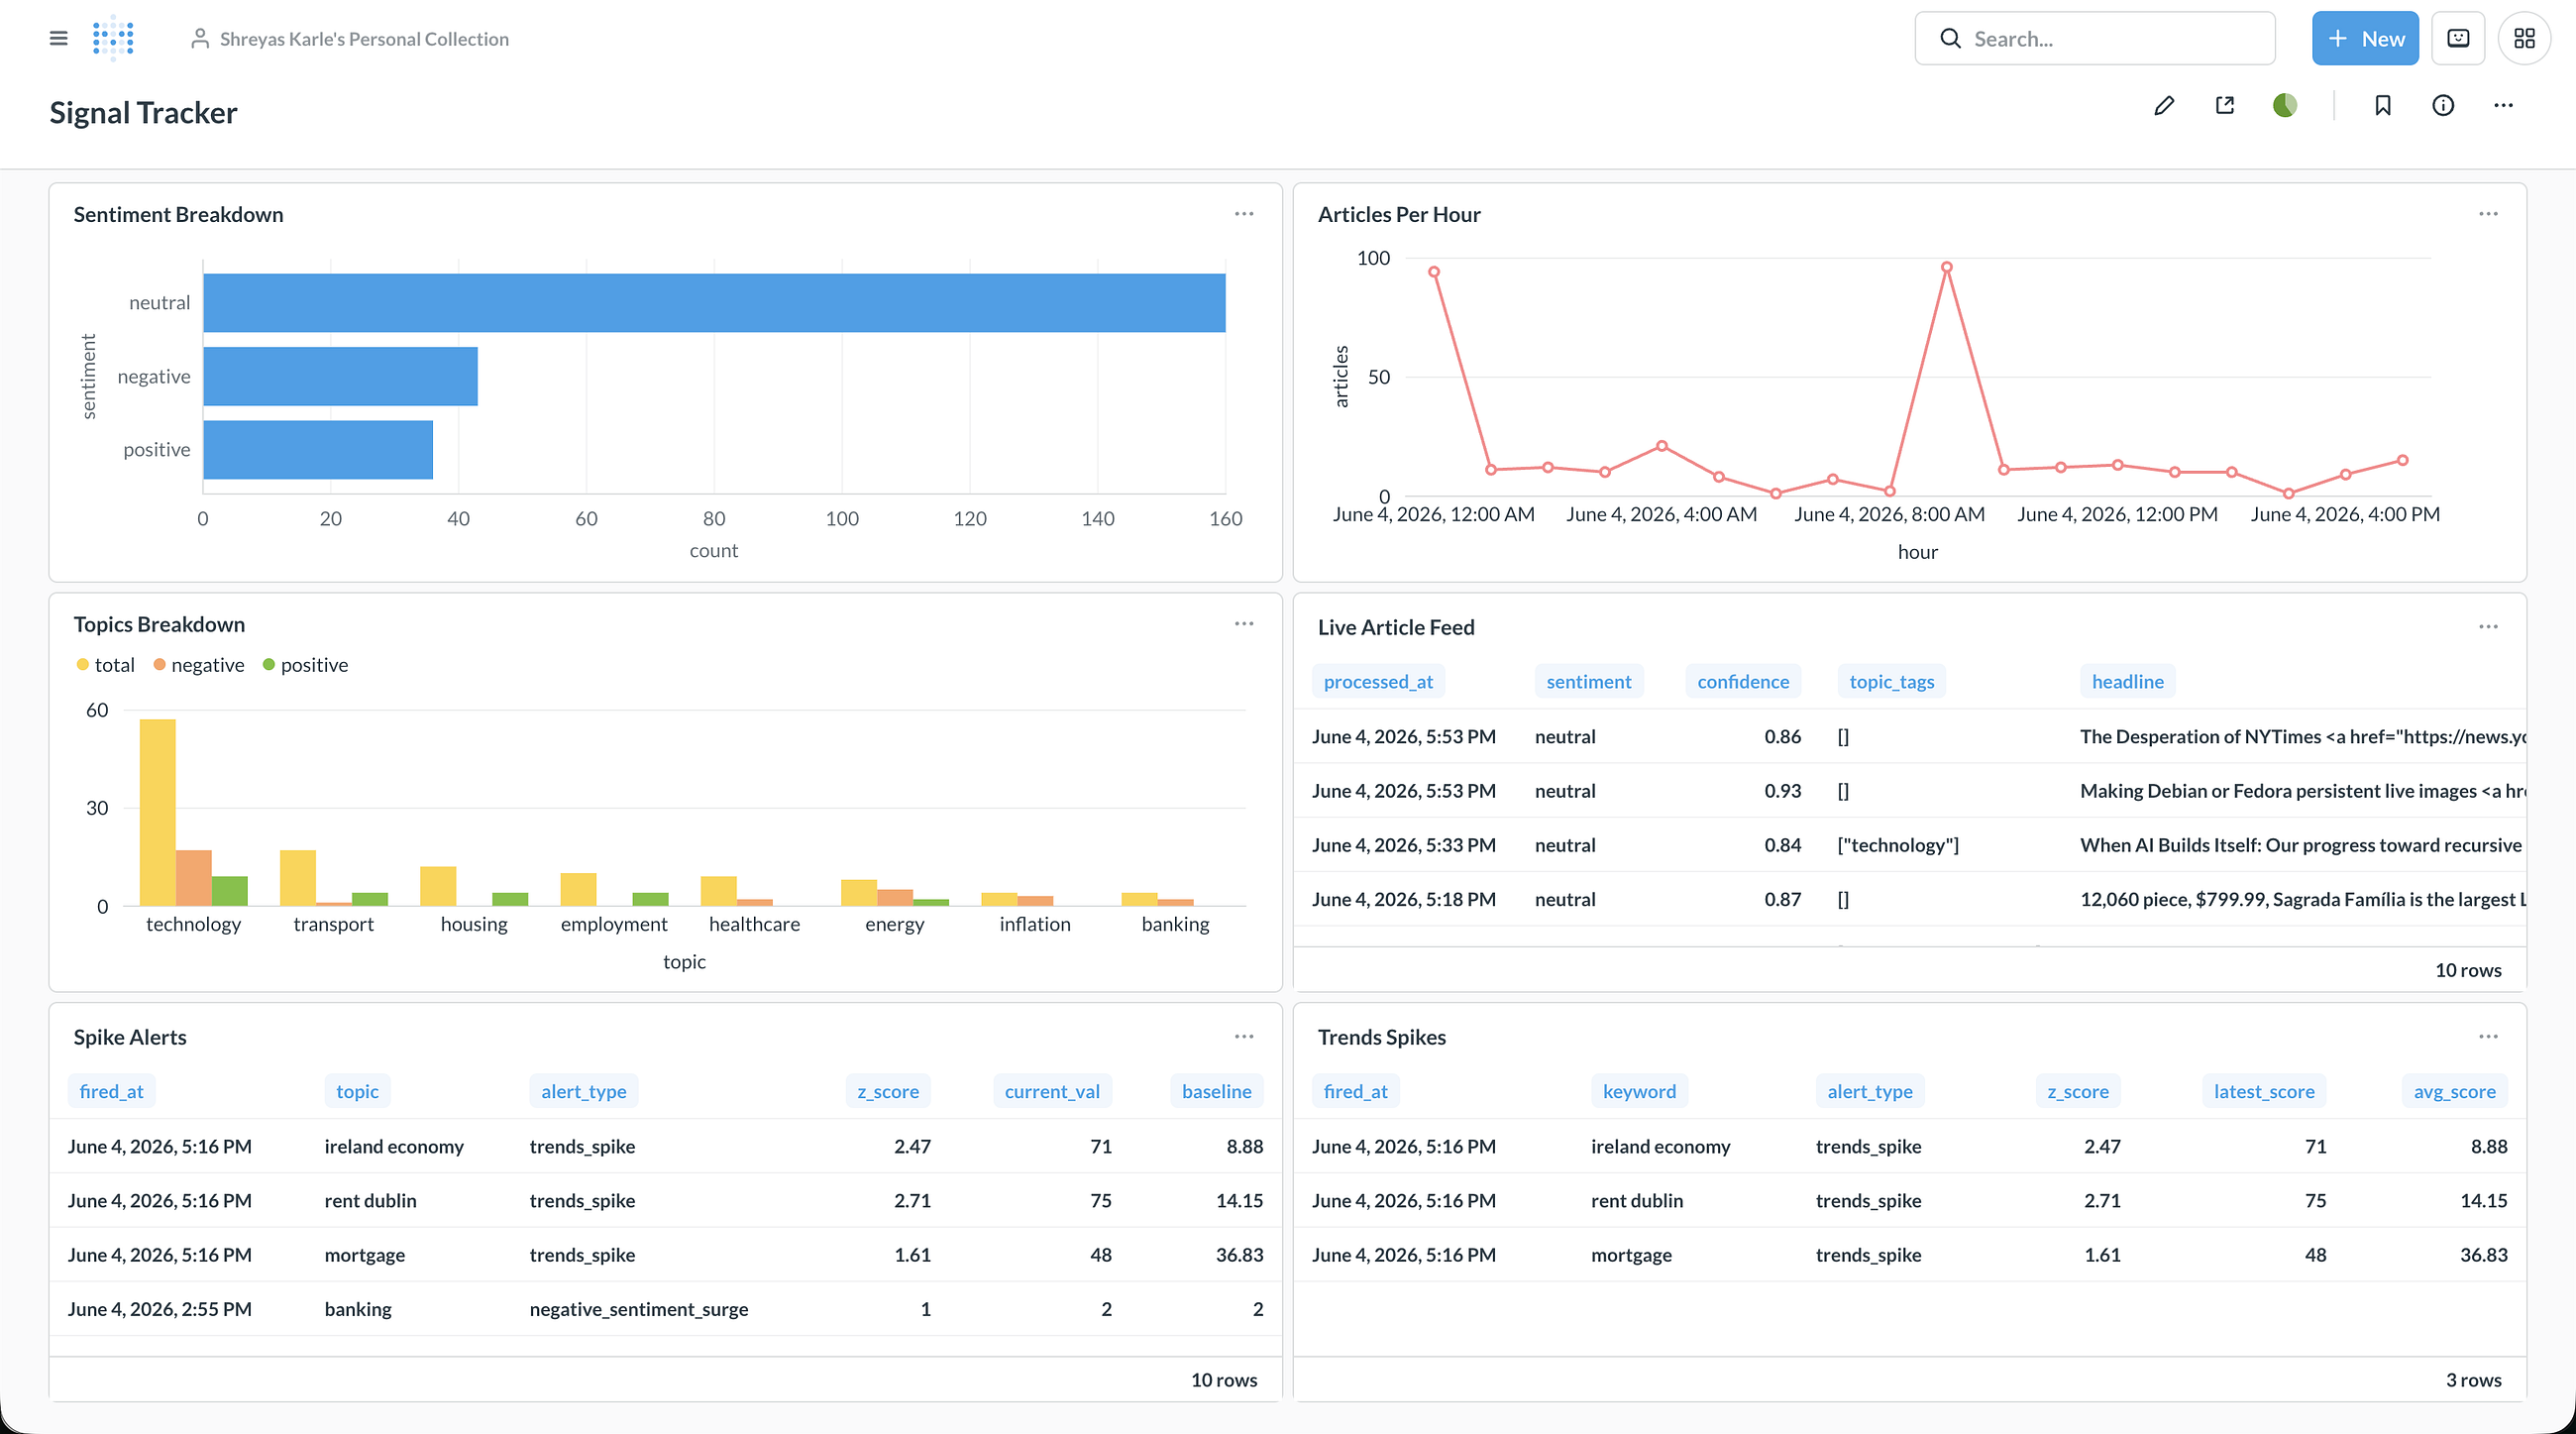This screenshot has width=2576, height=1434.
Task: Select 'ireland economy' cell in Spike Alerts
Action: pyautogui.click(x=394, y=1146)
